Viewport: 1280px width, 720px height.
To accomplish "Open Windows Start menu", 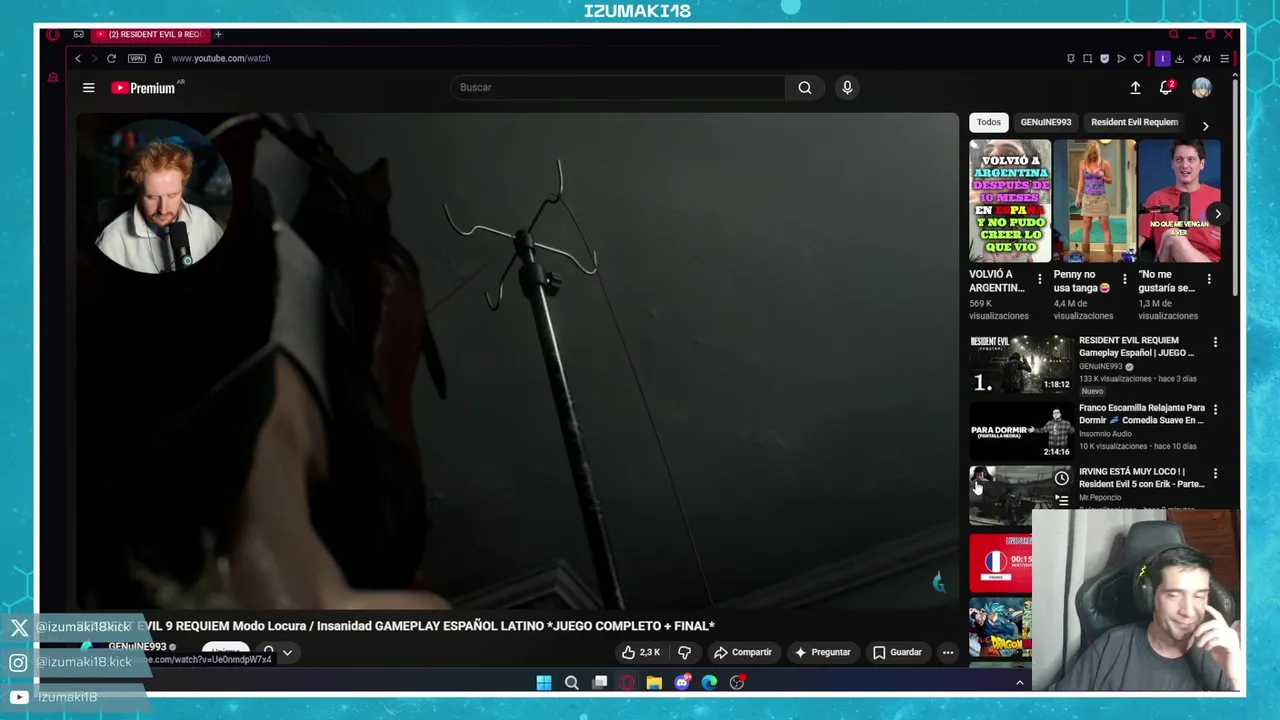I will [x=543, y=682].
